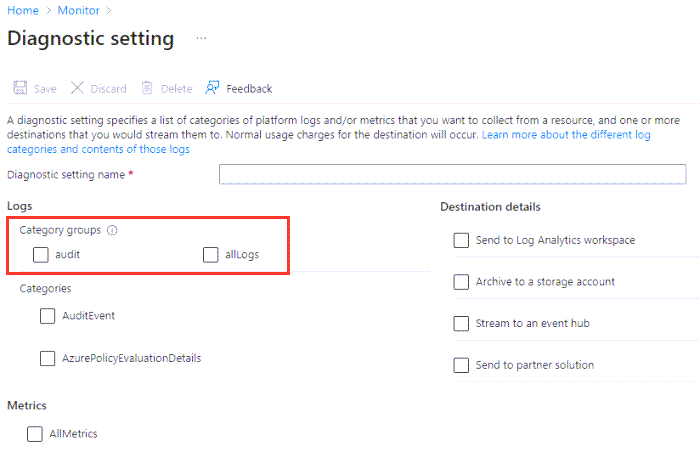Click the Category groups info icon
Screen dimensions: 700x463
pyautogui.click(x=112, y=230)
